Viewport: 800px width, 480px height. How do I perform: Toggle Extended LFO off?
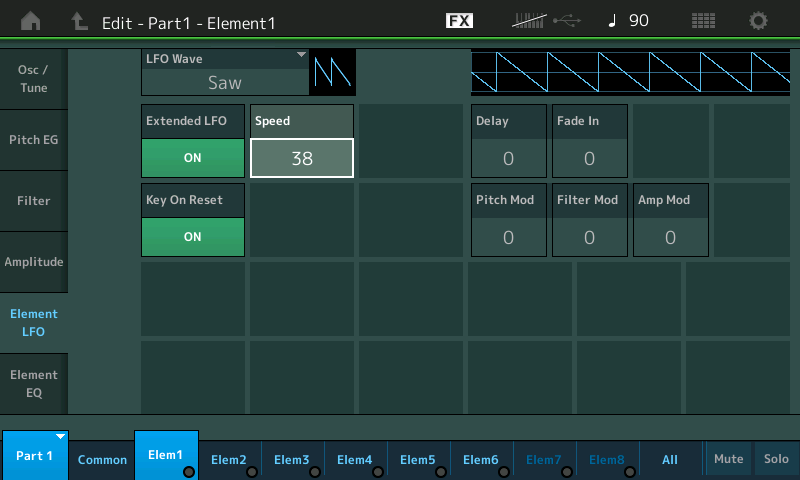coord(192,157)
